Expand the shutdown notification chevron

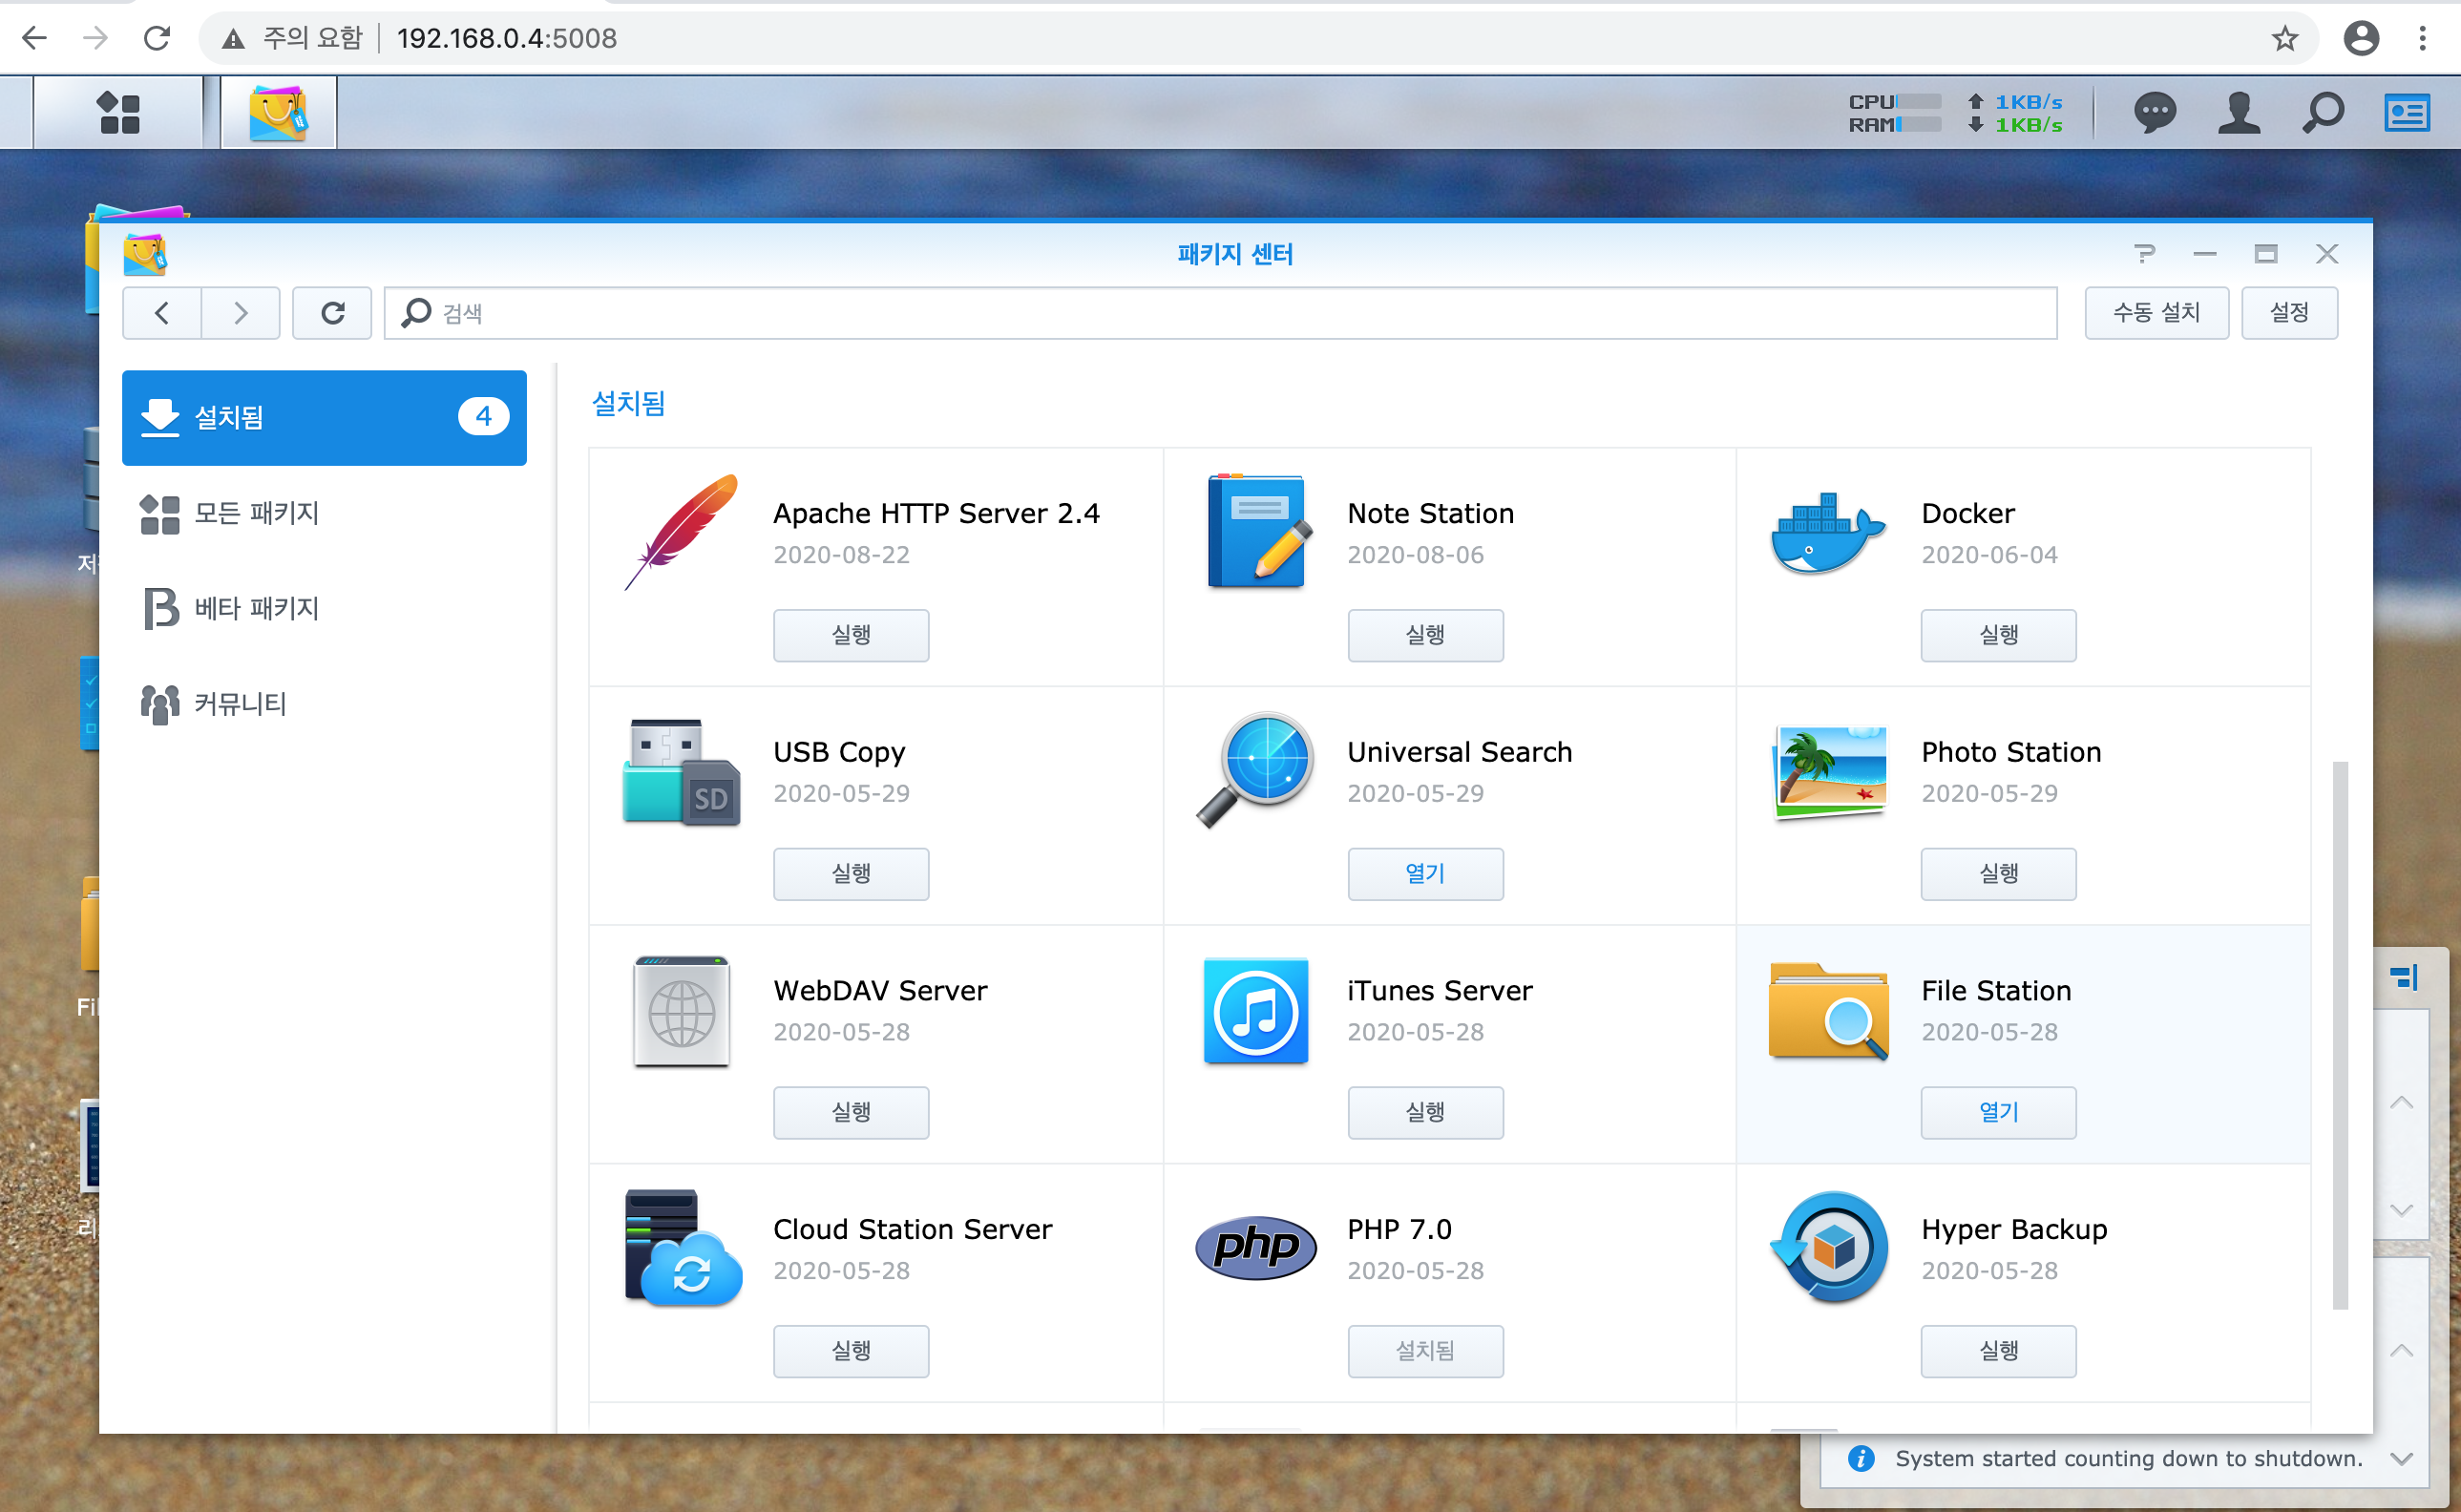click(x=2401, y=1459)
